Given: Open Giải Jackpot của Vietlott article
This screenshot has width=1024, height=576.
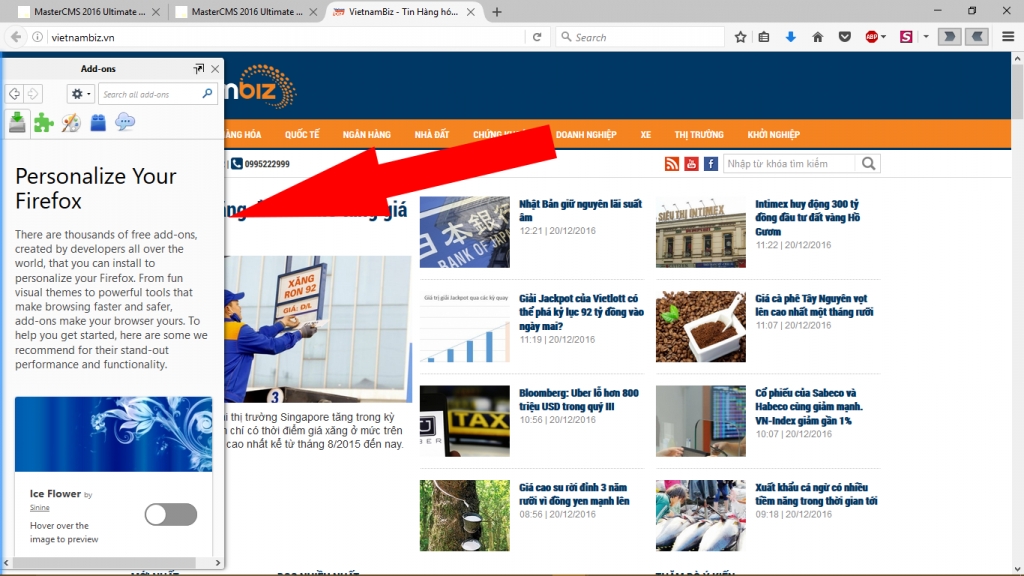Looking at the screenshot, I should [x=581, y=312].
